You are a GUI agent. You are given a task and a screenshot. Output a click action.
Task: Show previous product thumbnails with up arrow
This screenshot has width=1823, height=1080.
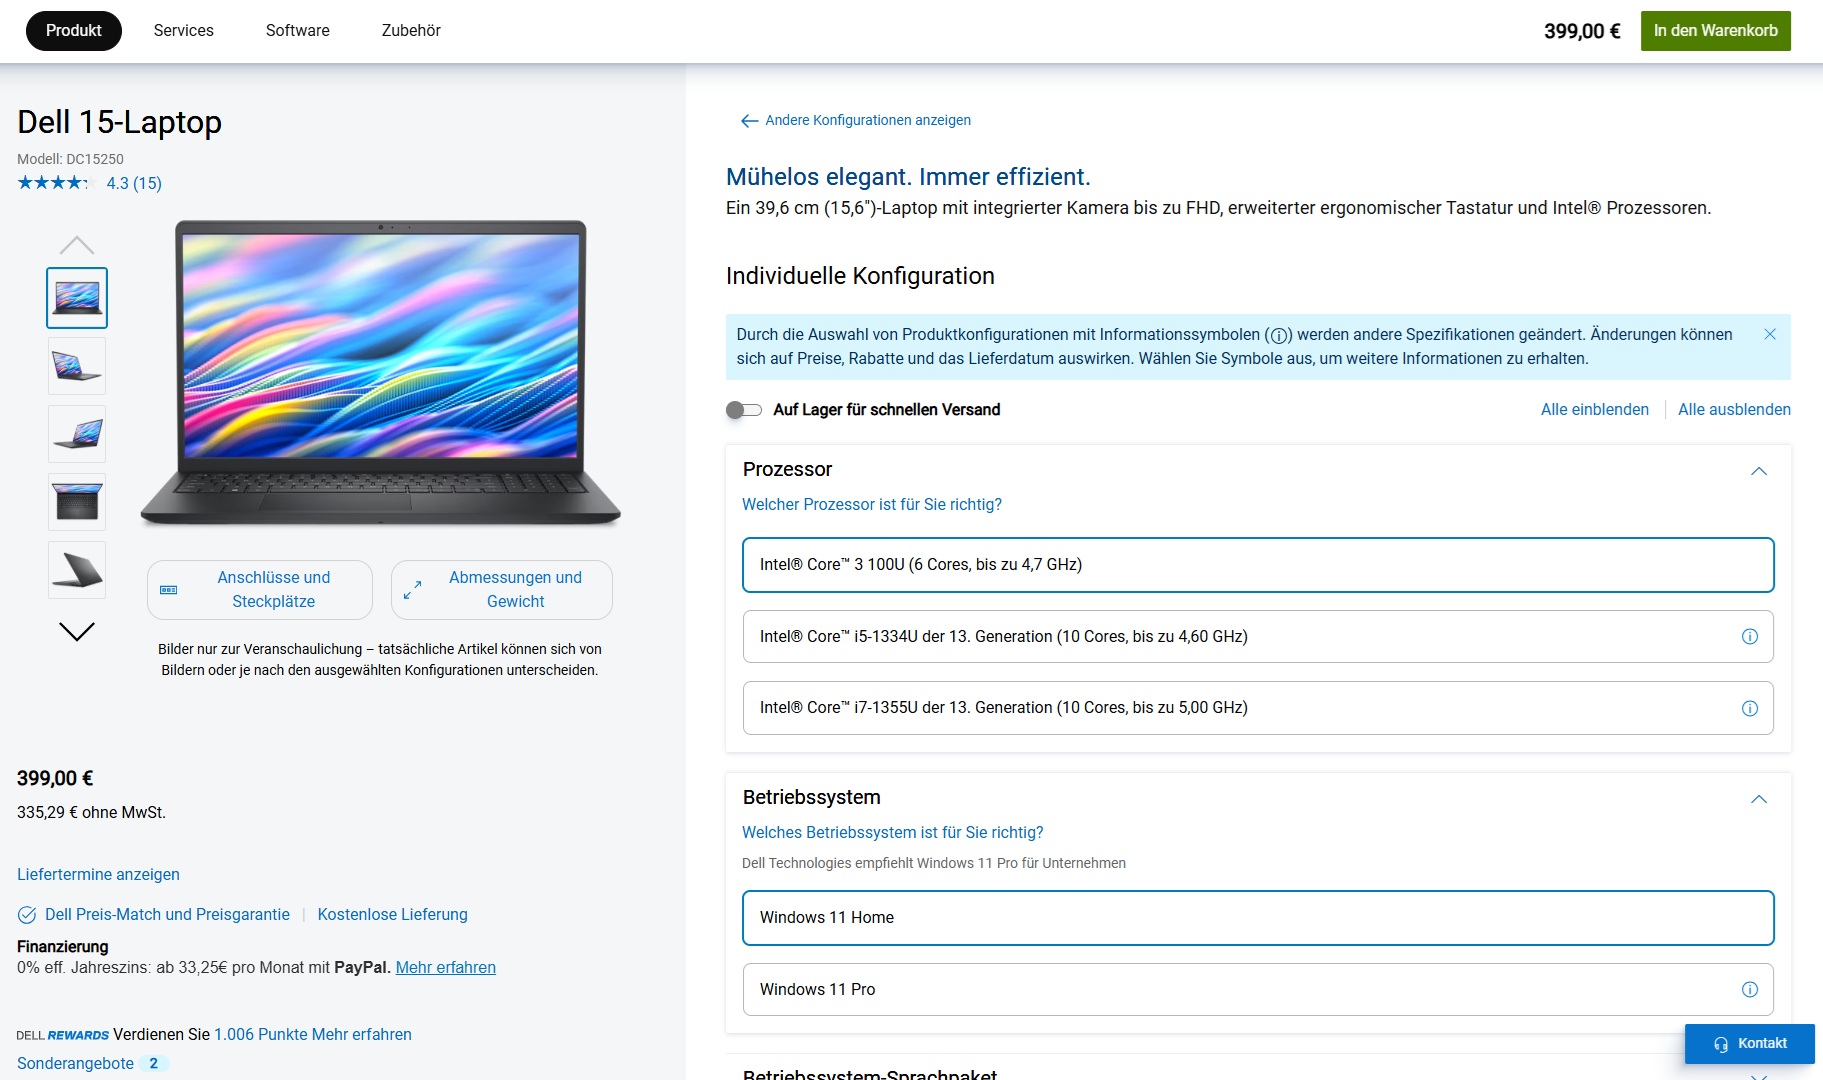[77, 245]
